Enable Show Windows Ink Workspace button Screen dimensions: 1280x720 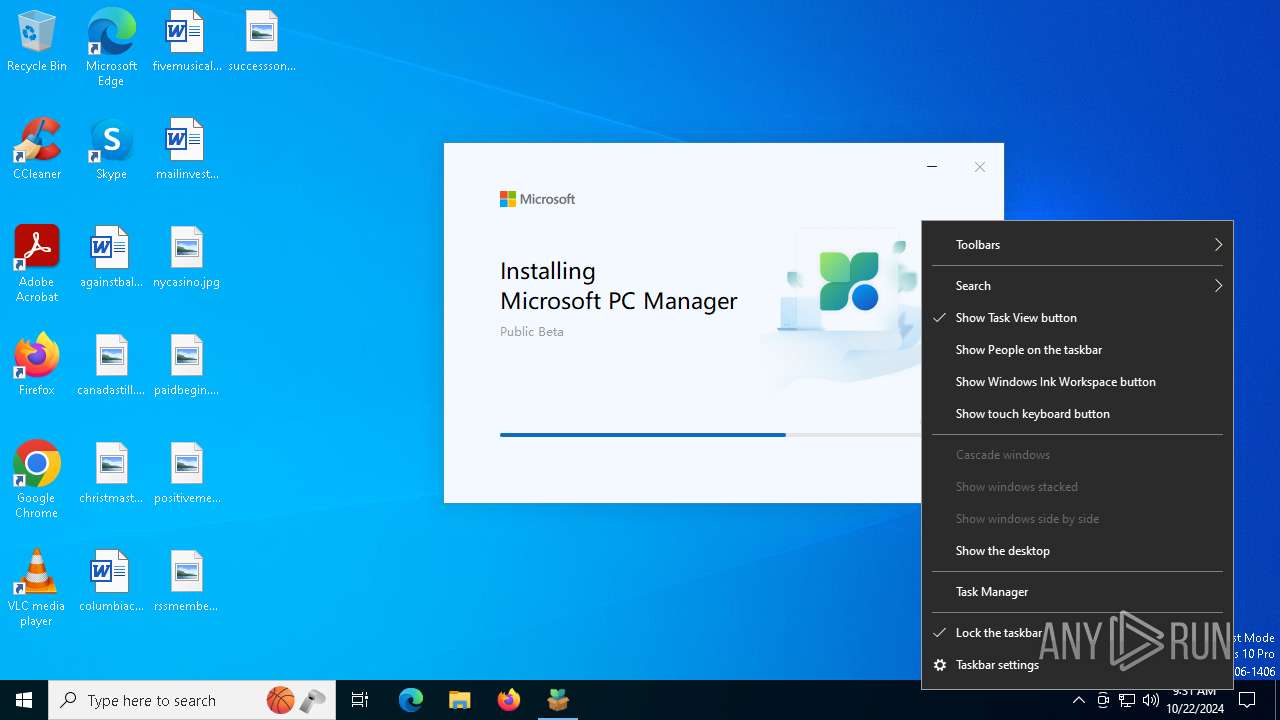coord(1077,382)
